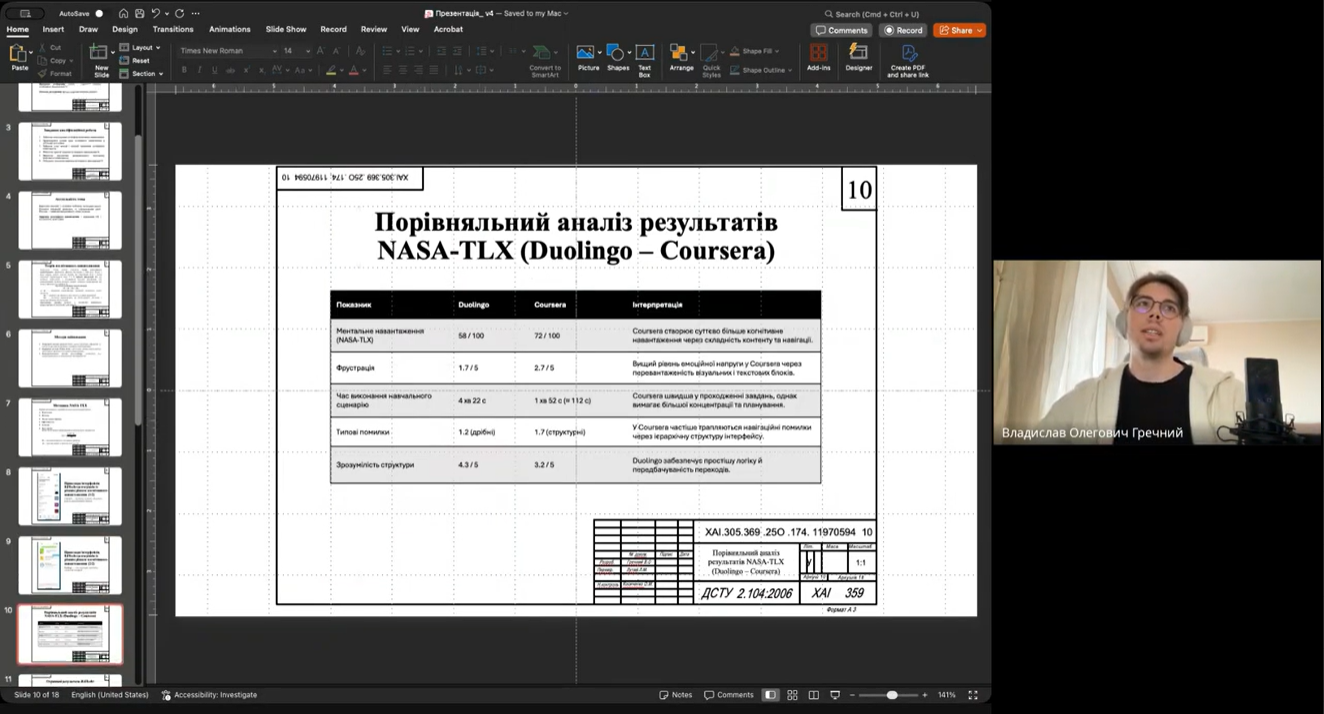Click the Paste clipboard icon
This screenshot has height=714, width=1324.
click(19, 54)
